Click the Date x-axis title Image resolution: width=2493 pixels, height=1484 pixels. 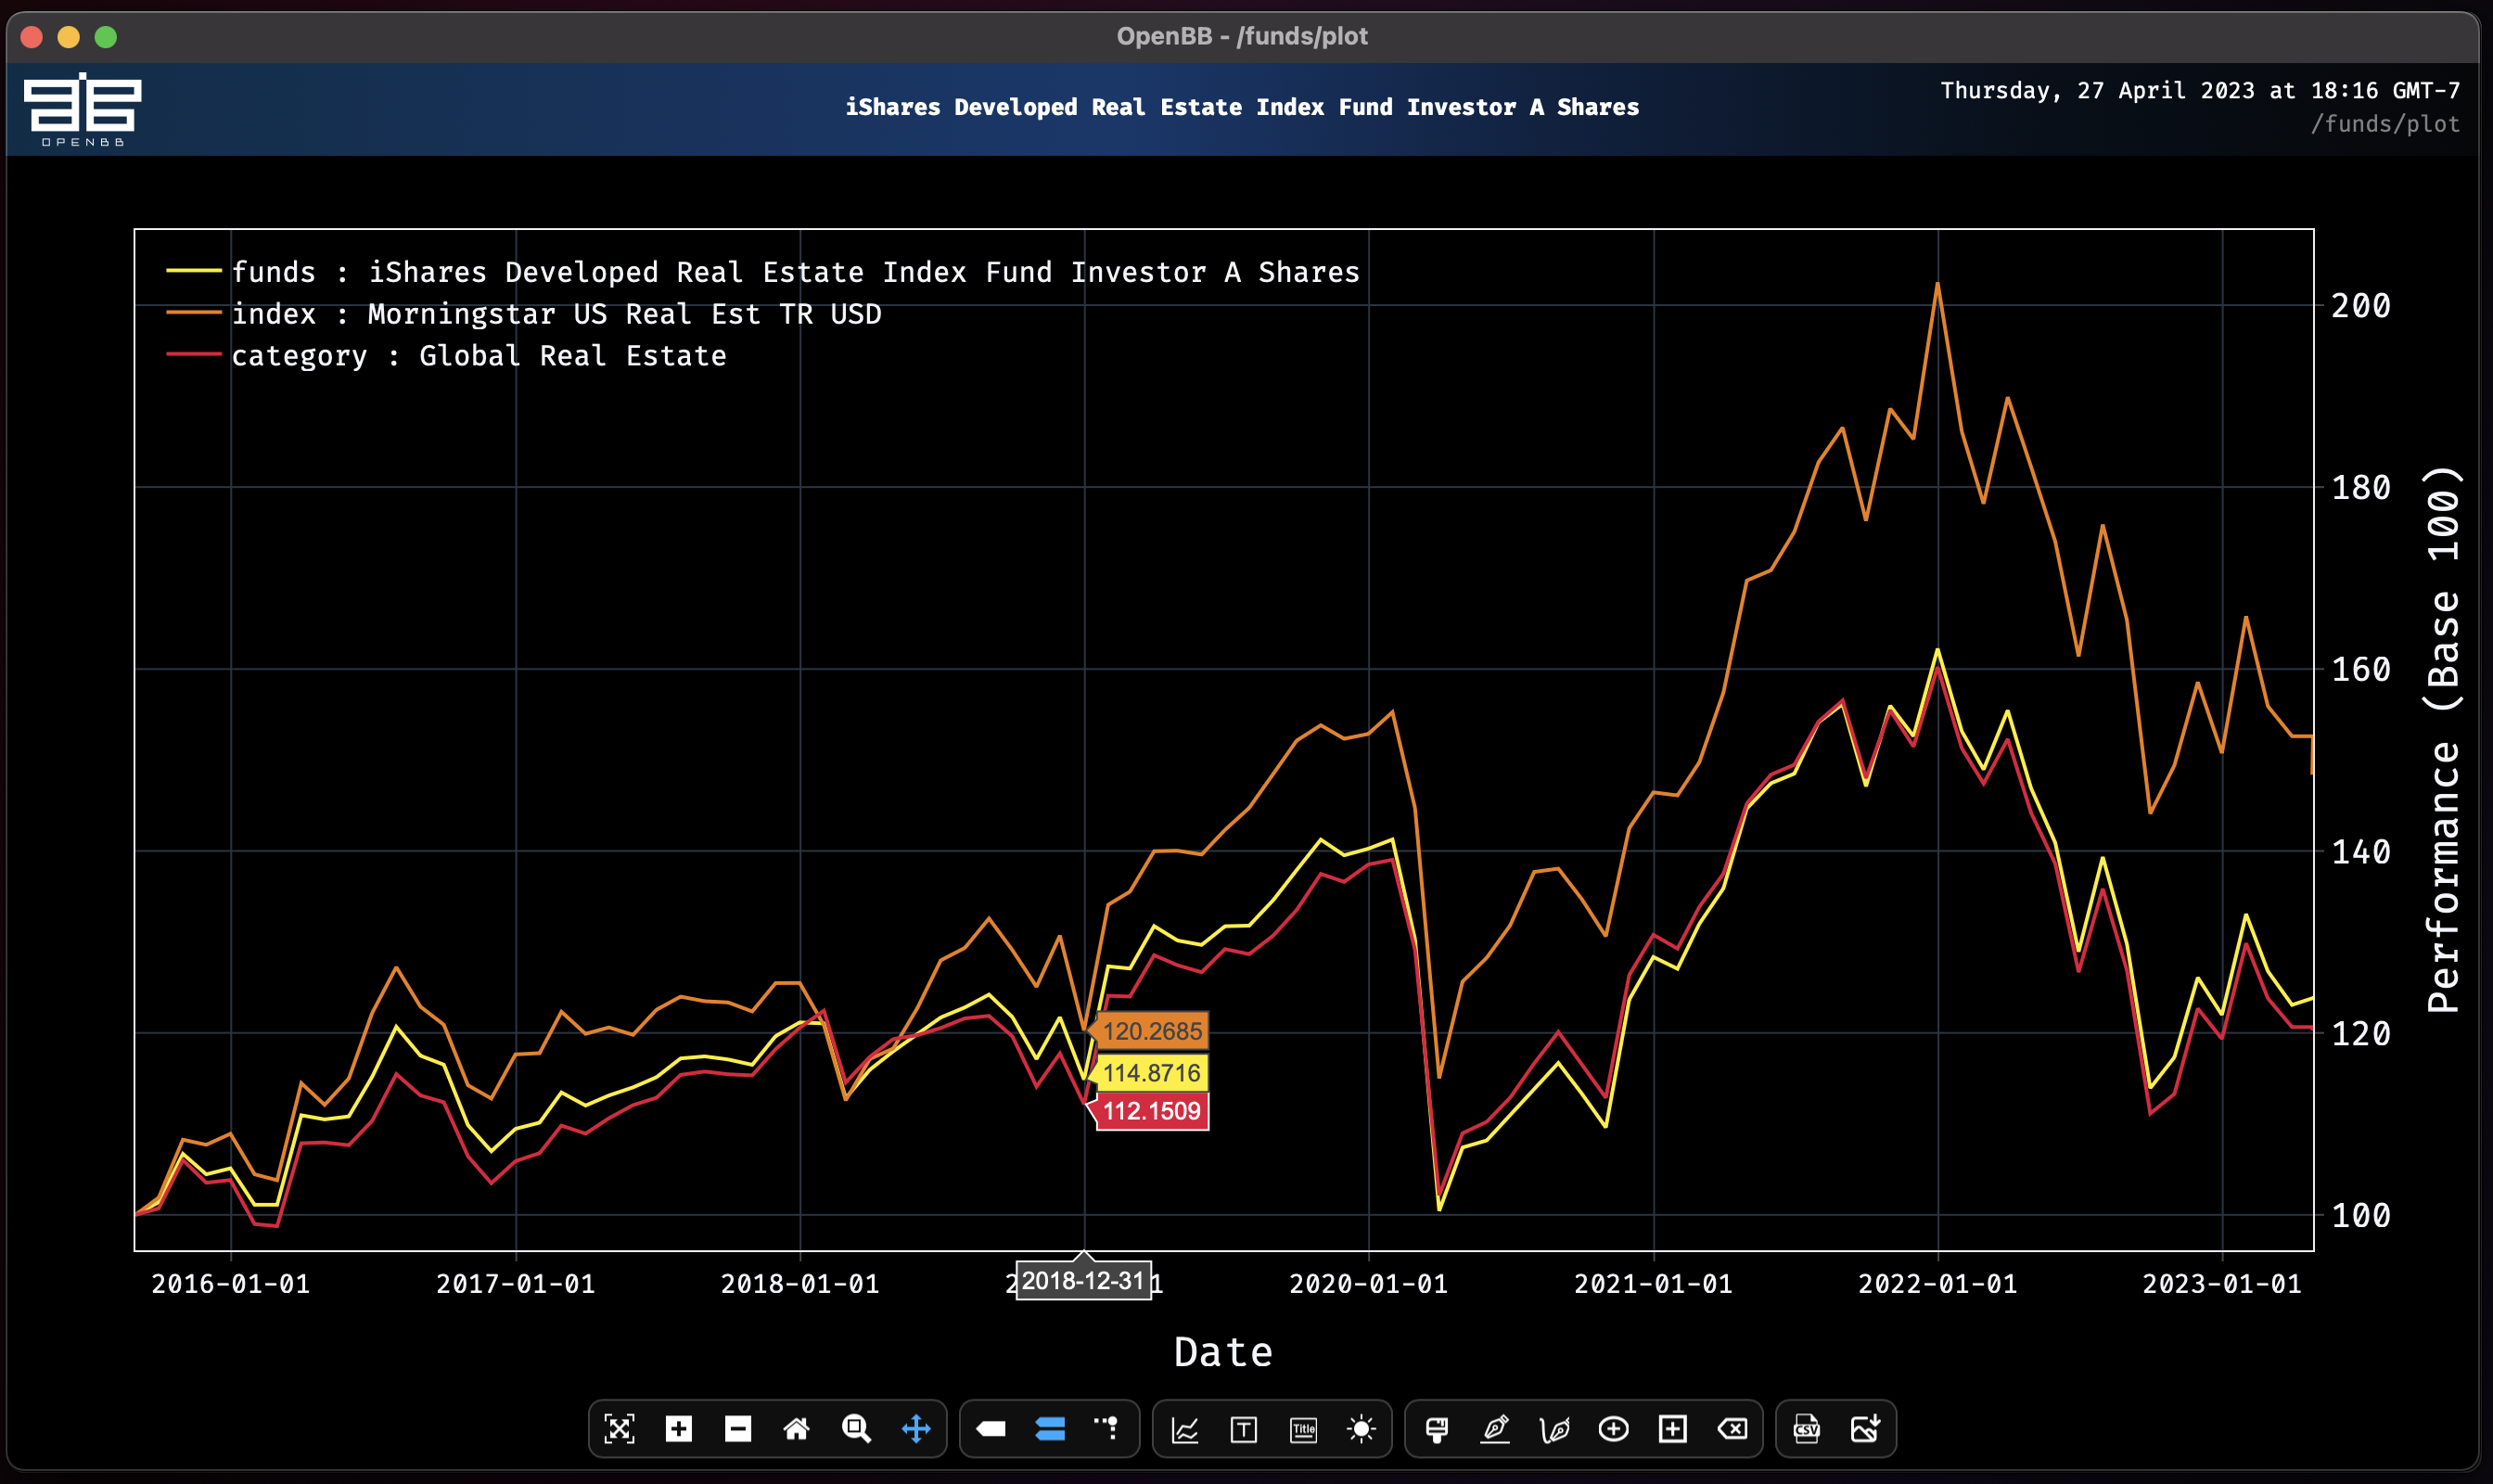coord(1223,1352)
